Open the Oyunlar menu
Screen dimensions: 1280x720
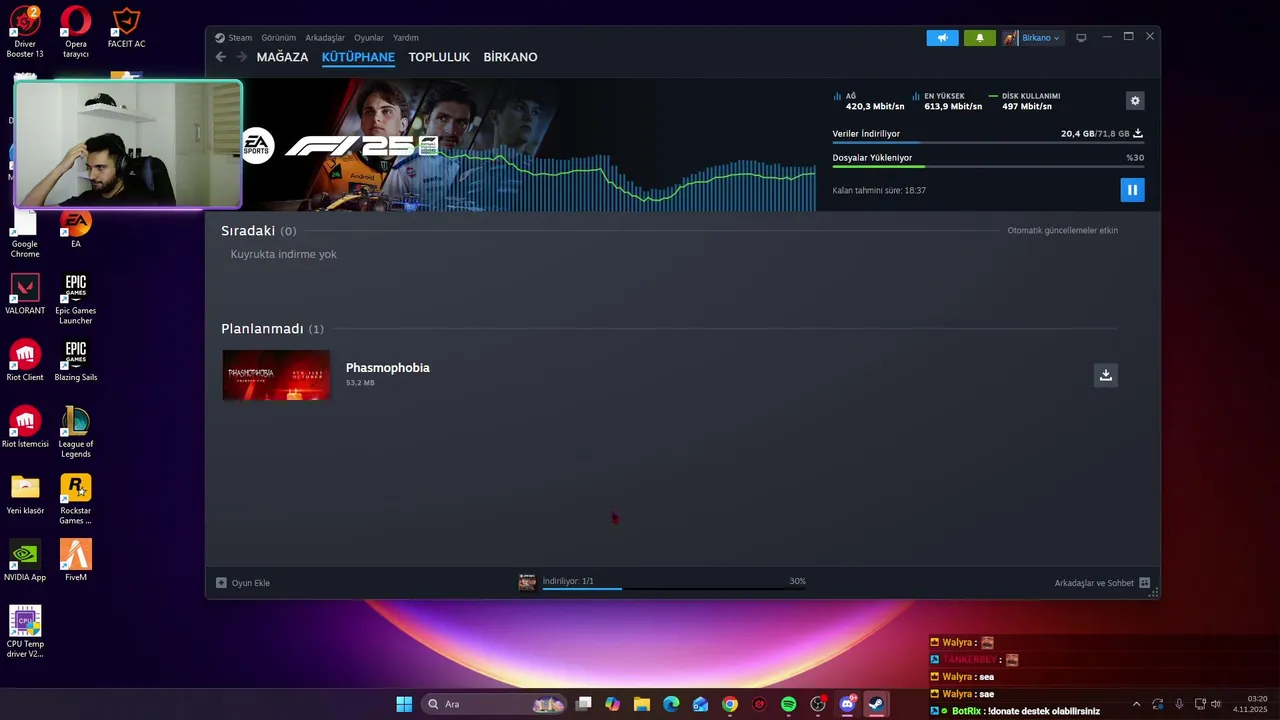(x=369, y=38)
